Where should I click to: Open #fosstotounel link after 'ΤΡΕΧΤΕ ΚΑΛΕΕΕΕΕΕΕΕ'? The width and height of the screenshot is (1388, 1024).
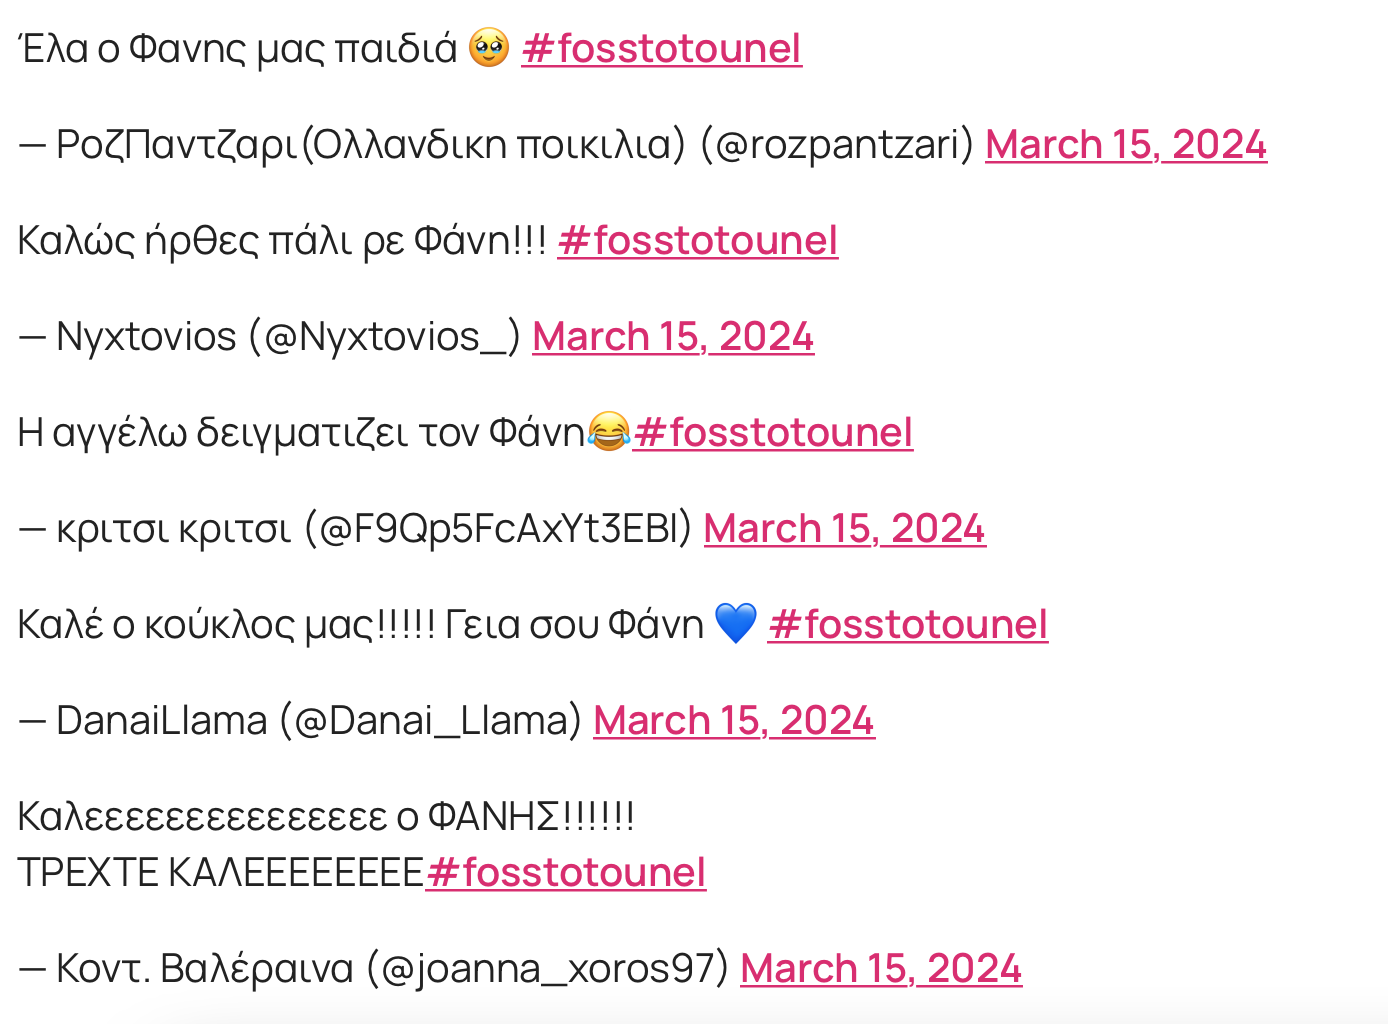[565, 872]
